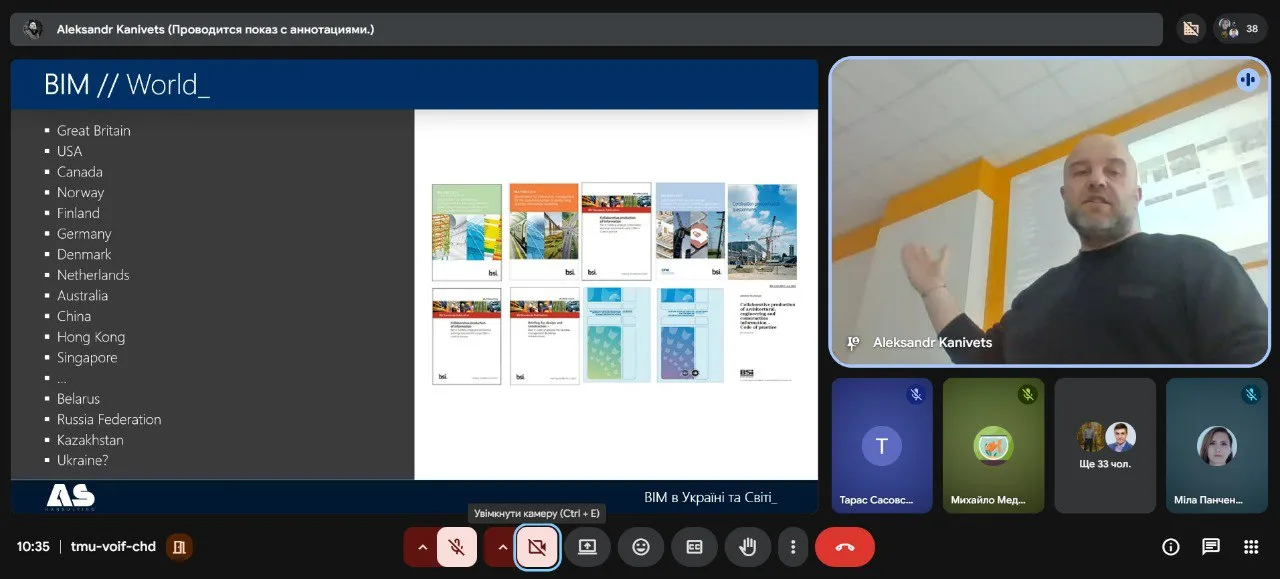Open the three-dot more options menu

click(793, 547)
